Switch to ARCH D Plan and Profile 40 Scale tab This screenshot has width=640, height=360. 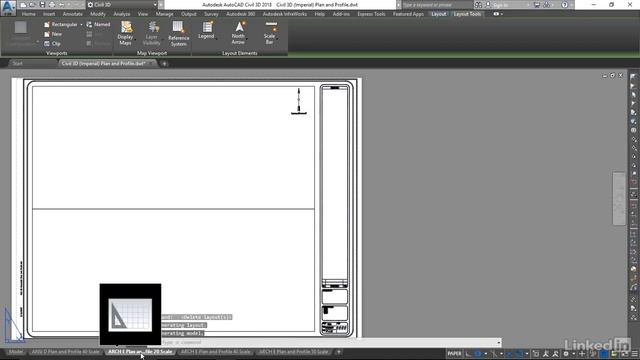coord(65,352)
